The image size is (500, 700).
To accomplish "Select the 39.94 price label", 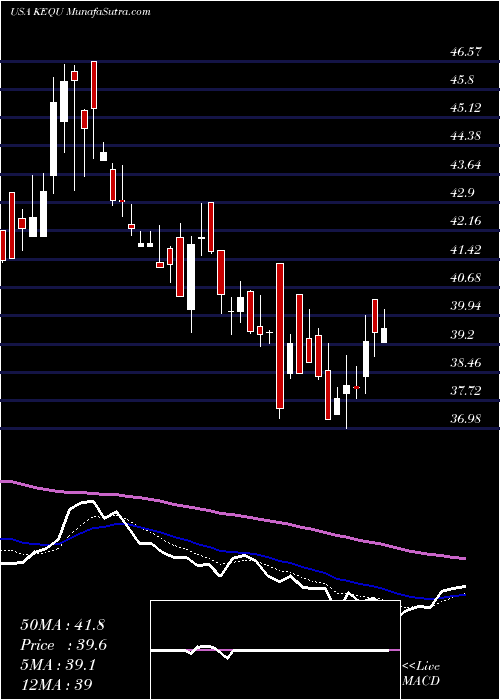I will click(x=465, y=306).
